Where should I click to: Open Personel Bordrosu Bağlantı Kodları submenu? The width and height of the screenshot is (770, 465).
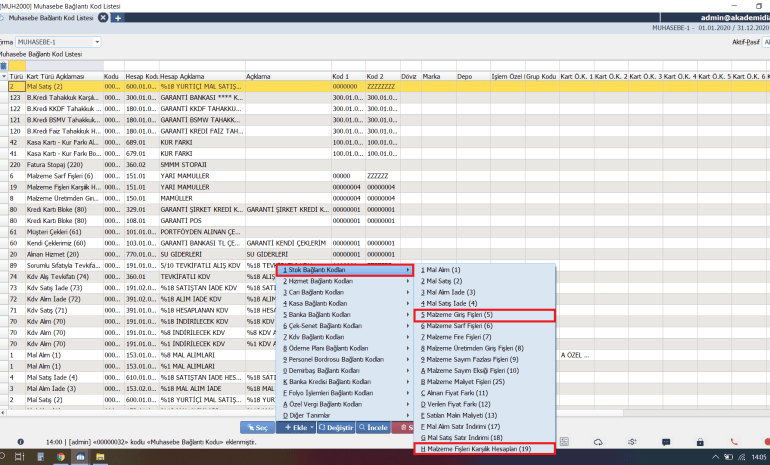point(345,359)
